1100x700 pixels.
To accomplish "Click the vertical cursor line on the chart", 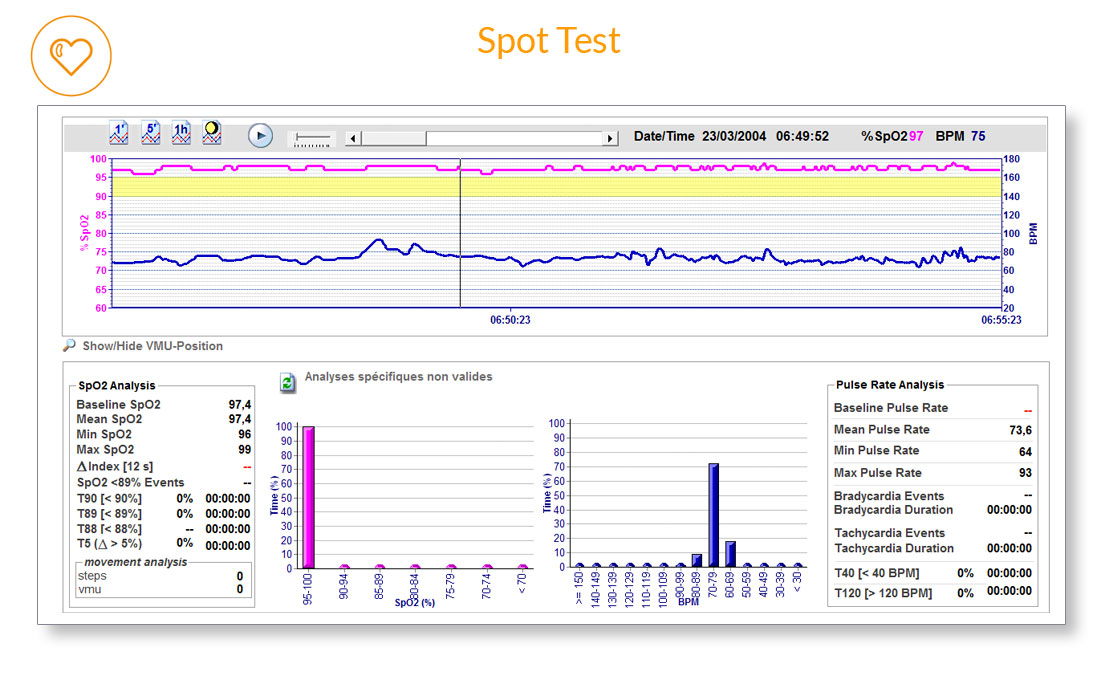I will pyautogui.click(x=460, y=233).
